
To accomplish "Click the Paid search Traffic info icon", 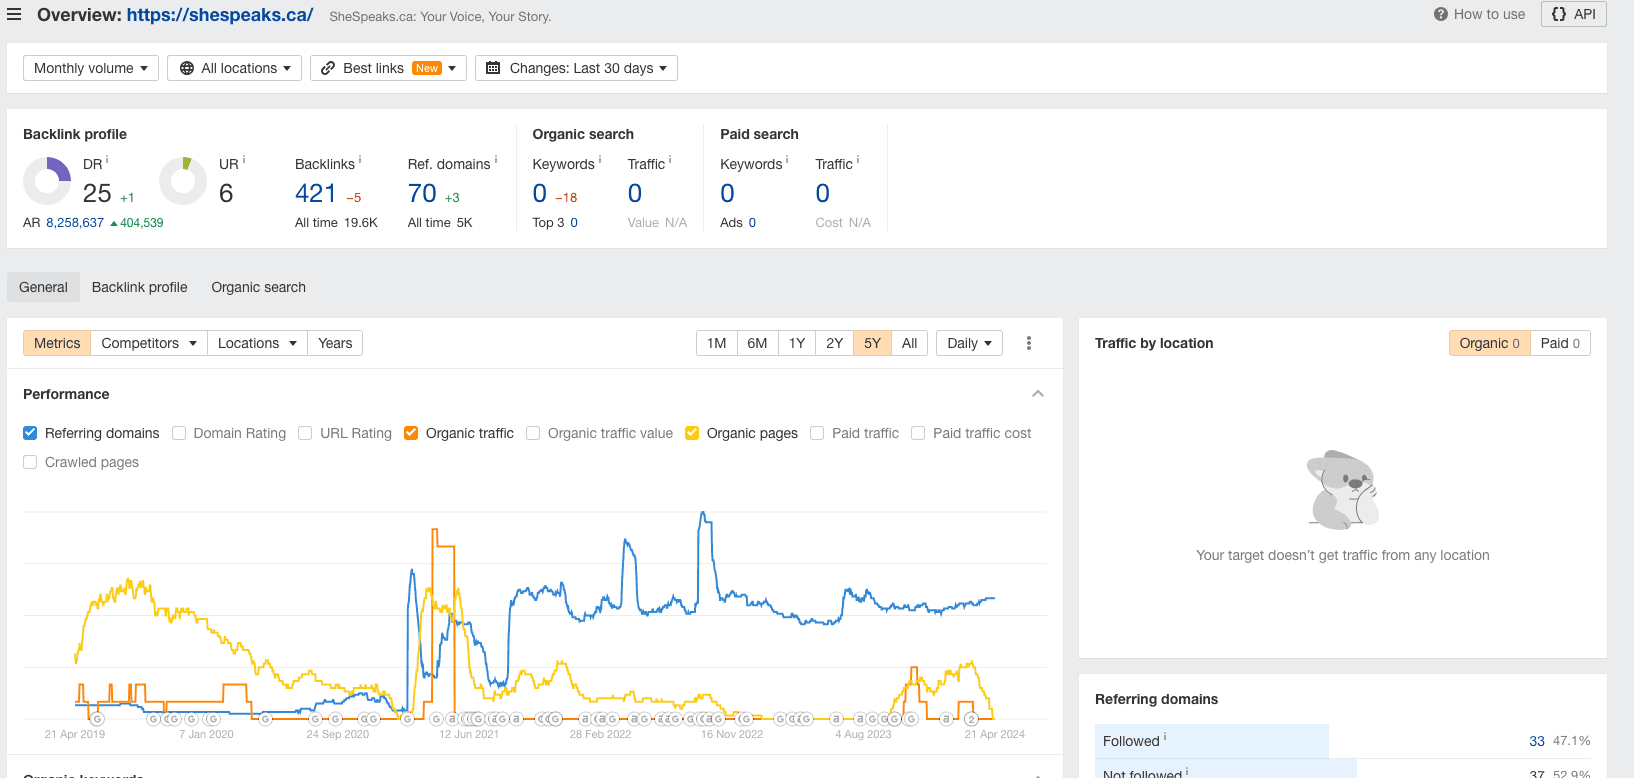I will (x=858, y=160).
